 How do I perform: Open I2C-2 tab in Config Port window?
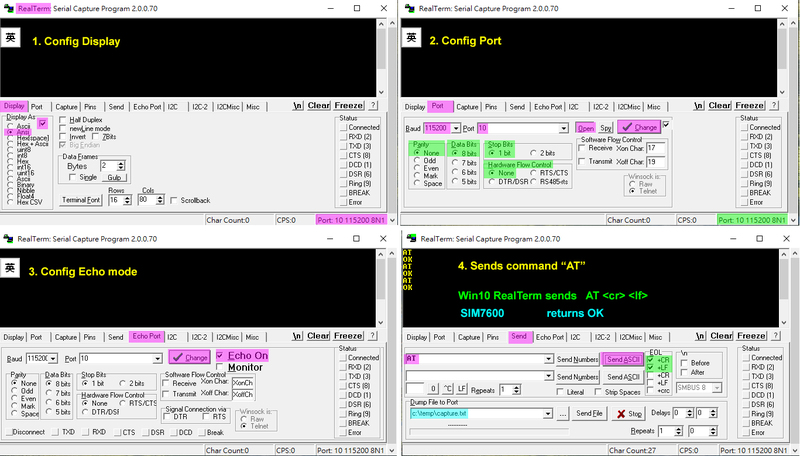(x=601, y=107)
